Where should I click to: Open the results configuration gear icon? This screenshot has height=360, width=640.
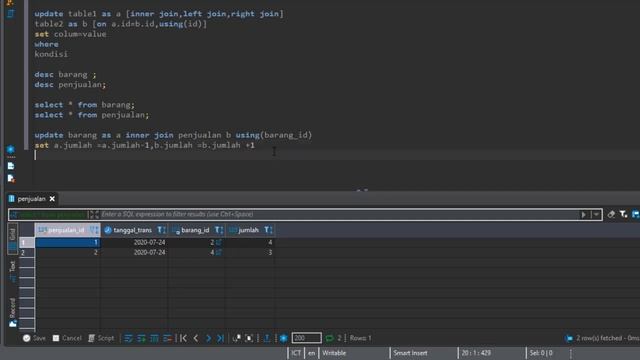click(x=284, y=338)
